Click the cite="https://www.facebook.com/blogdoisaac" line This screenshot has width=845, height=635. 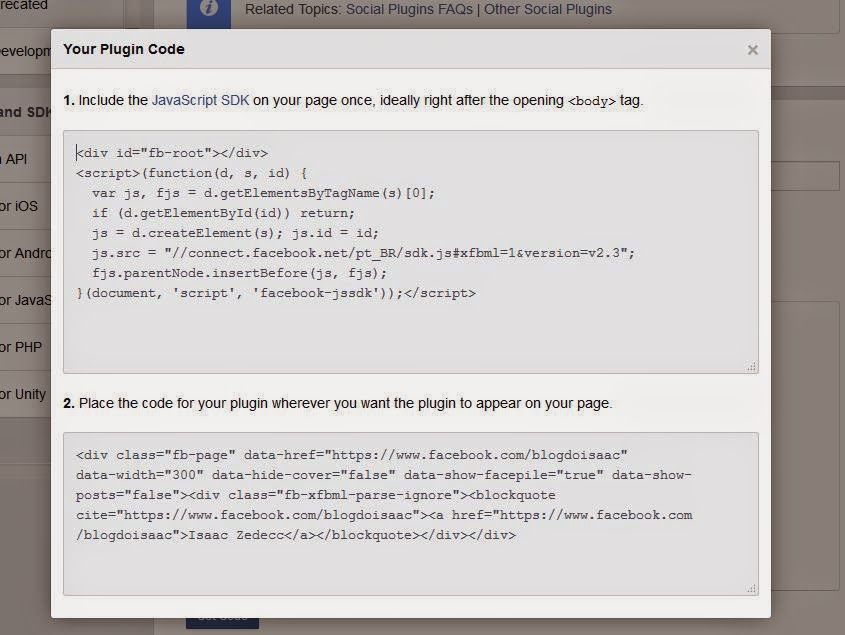coord(384,515)
